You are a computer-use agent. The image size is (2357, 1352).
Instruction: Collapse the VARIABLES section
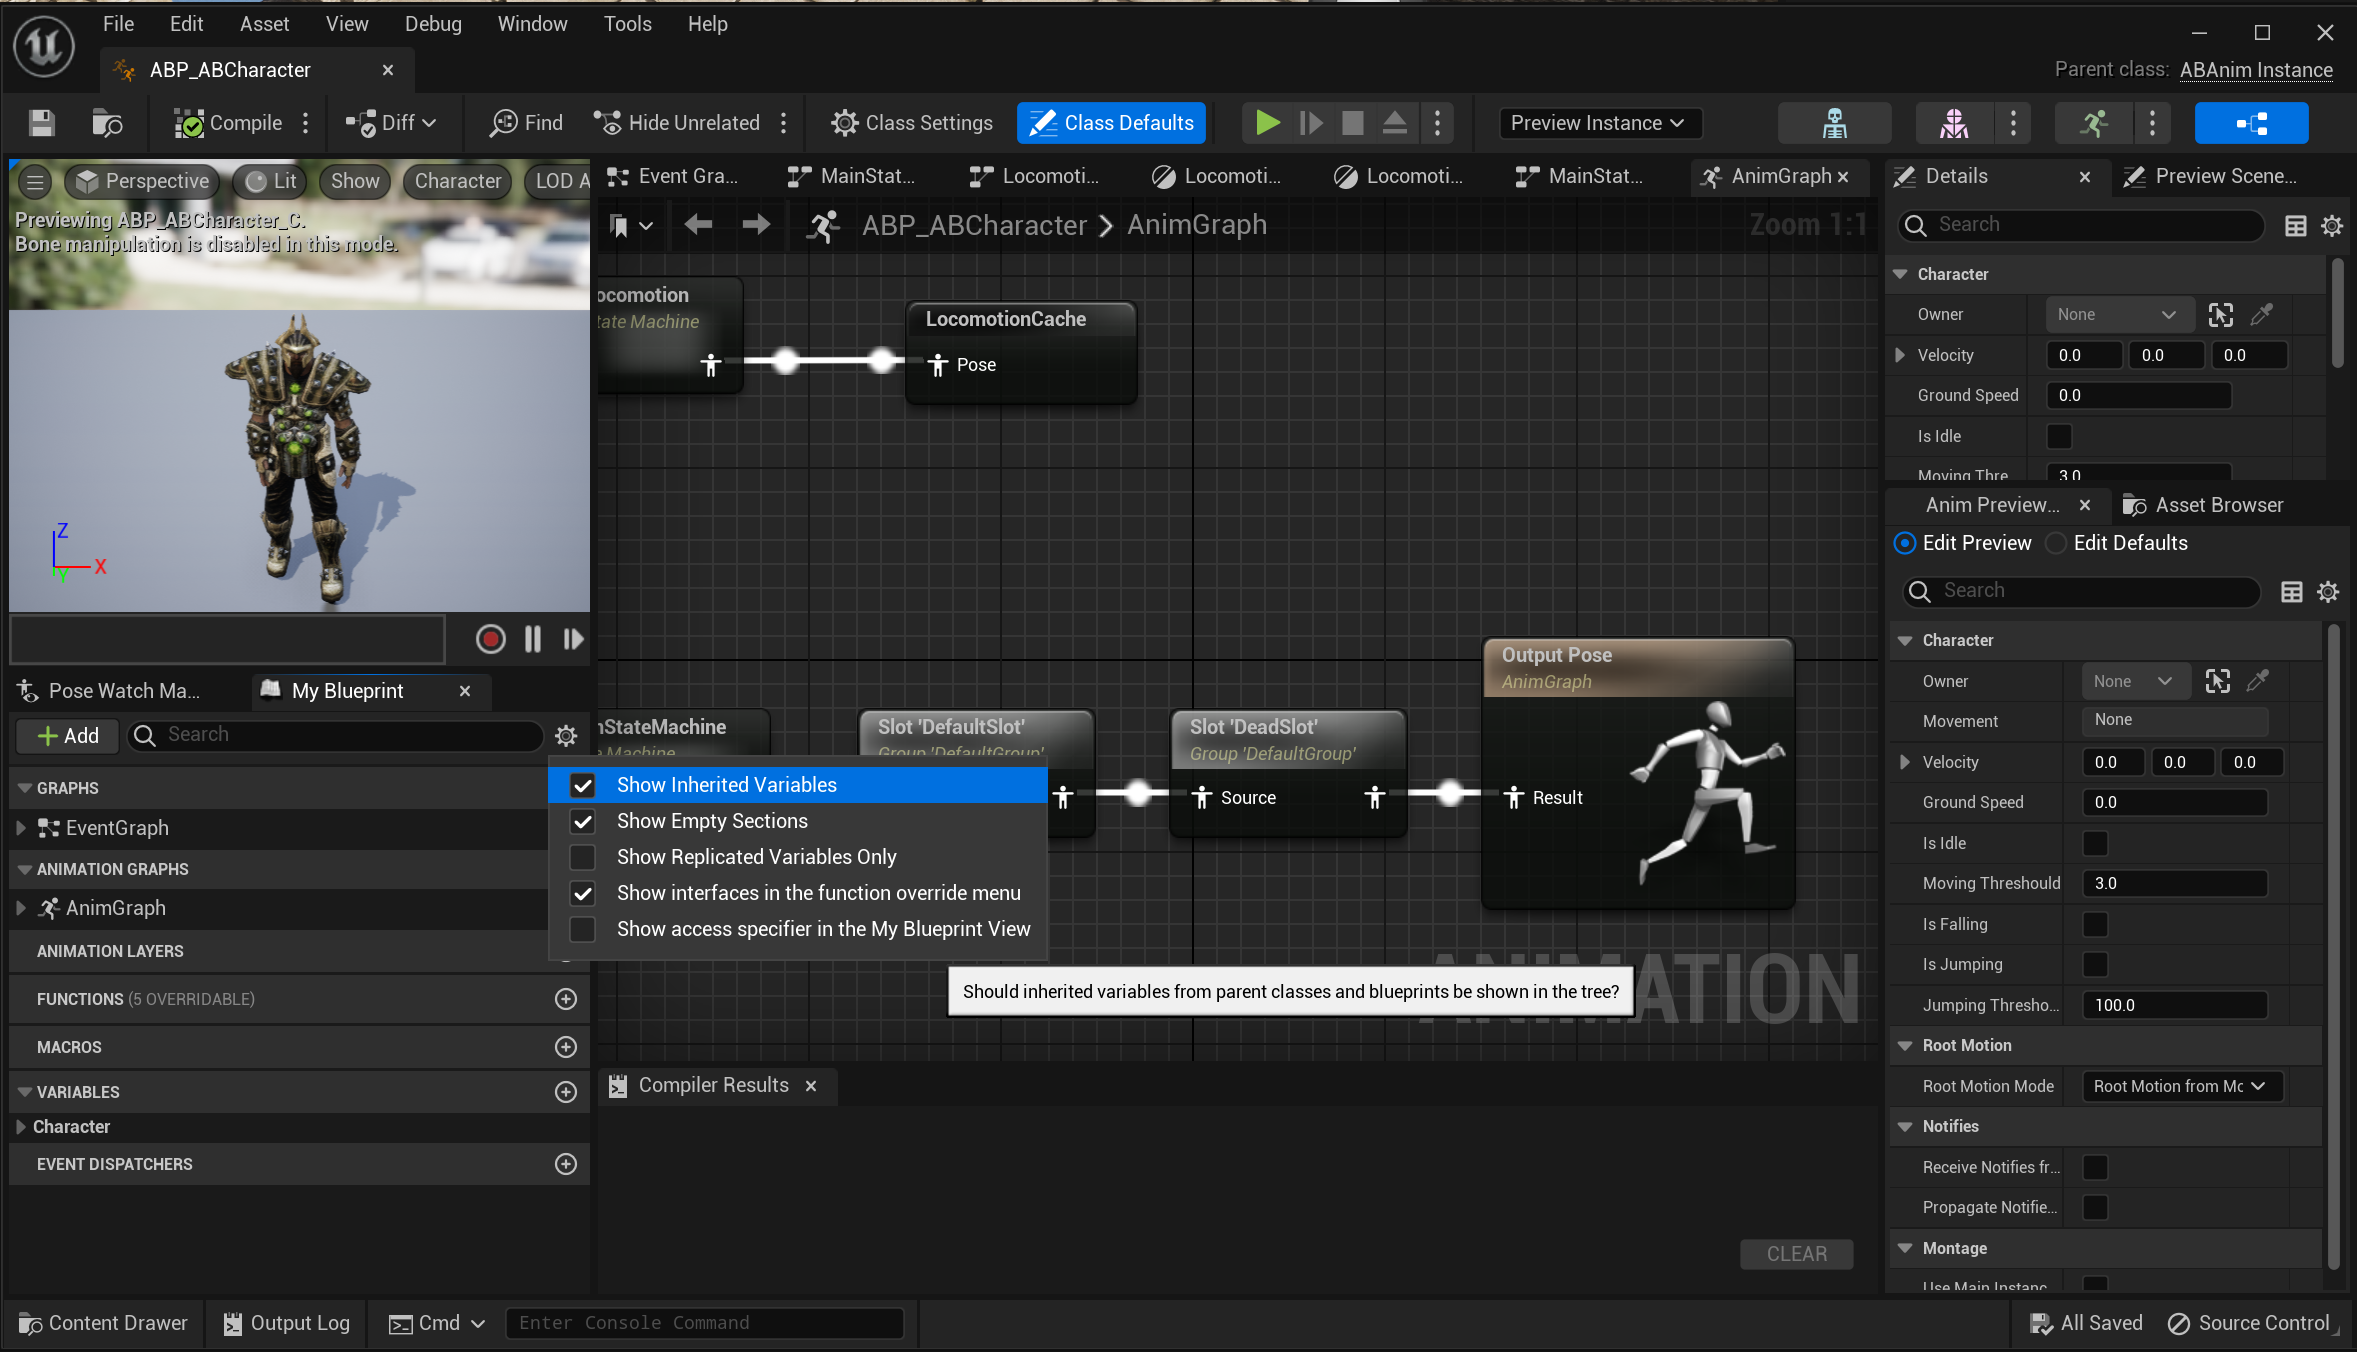pyautogui.click(x=25, y=1092)
